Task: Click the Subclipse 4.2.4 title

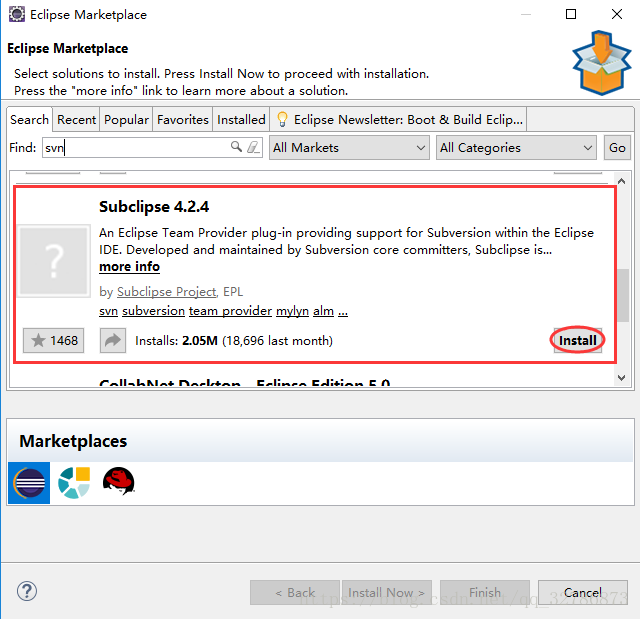Action: [154, 206]
